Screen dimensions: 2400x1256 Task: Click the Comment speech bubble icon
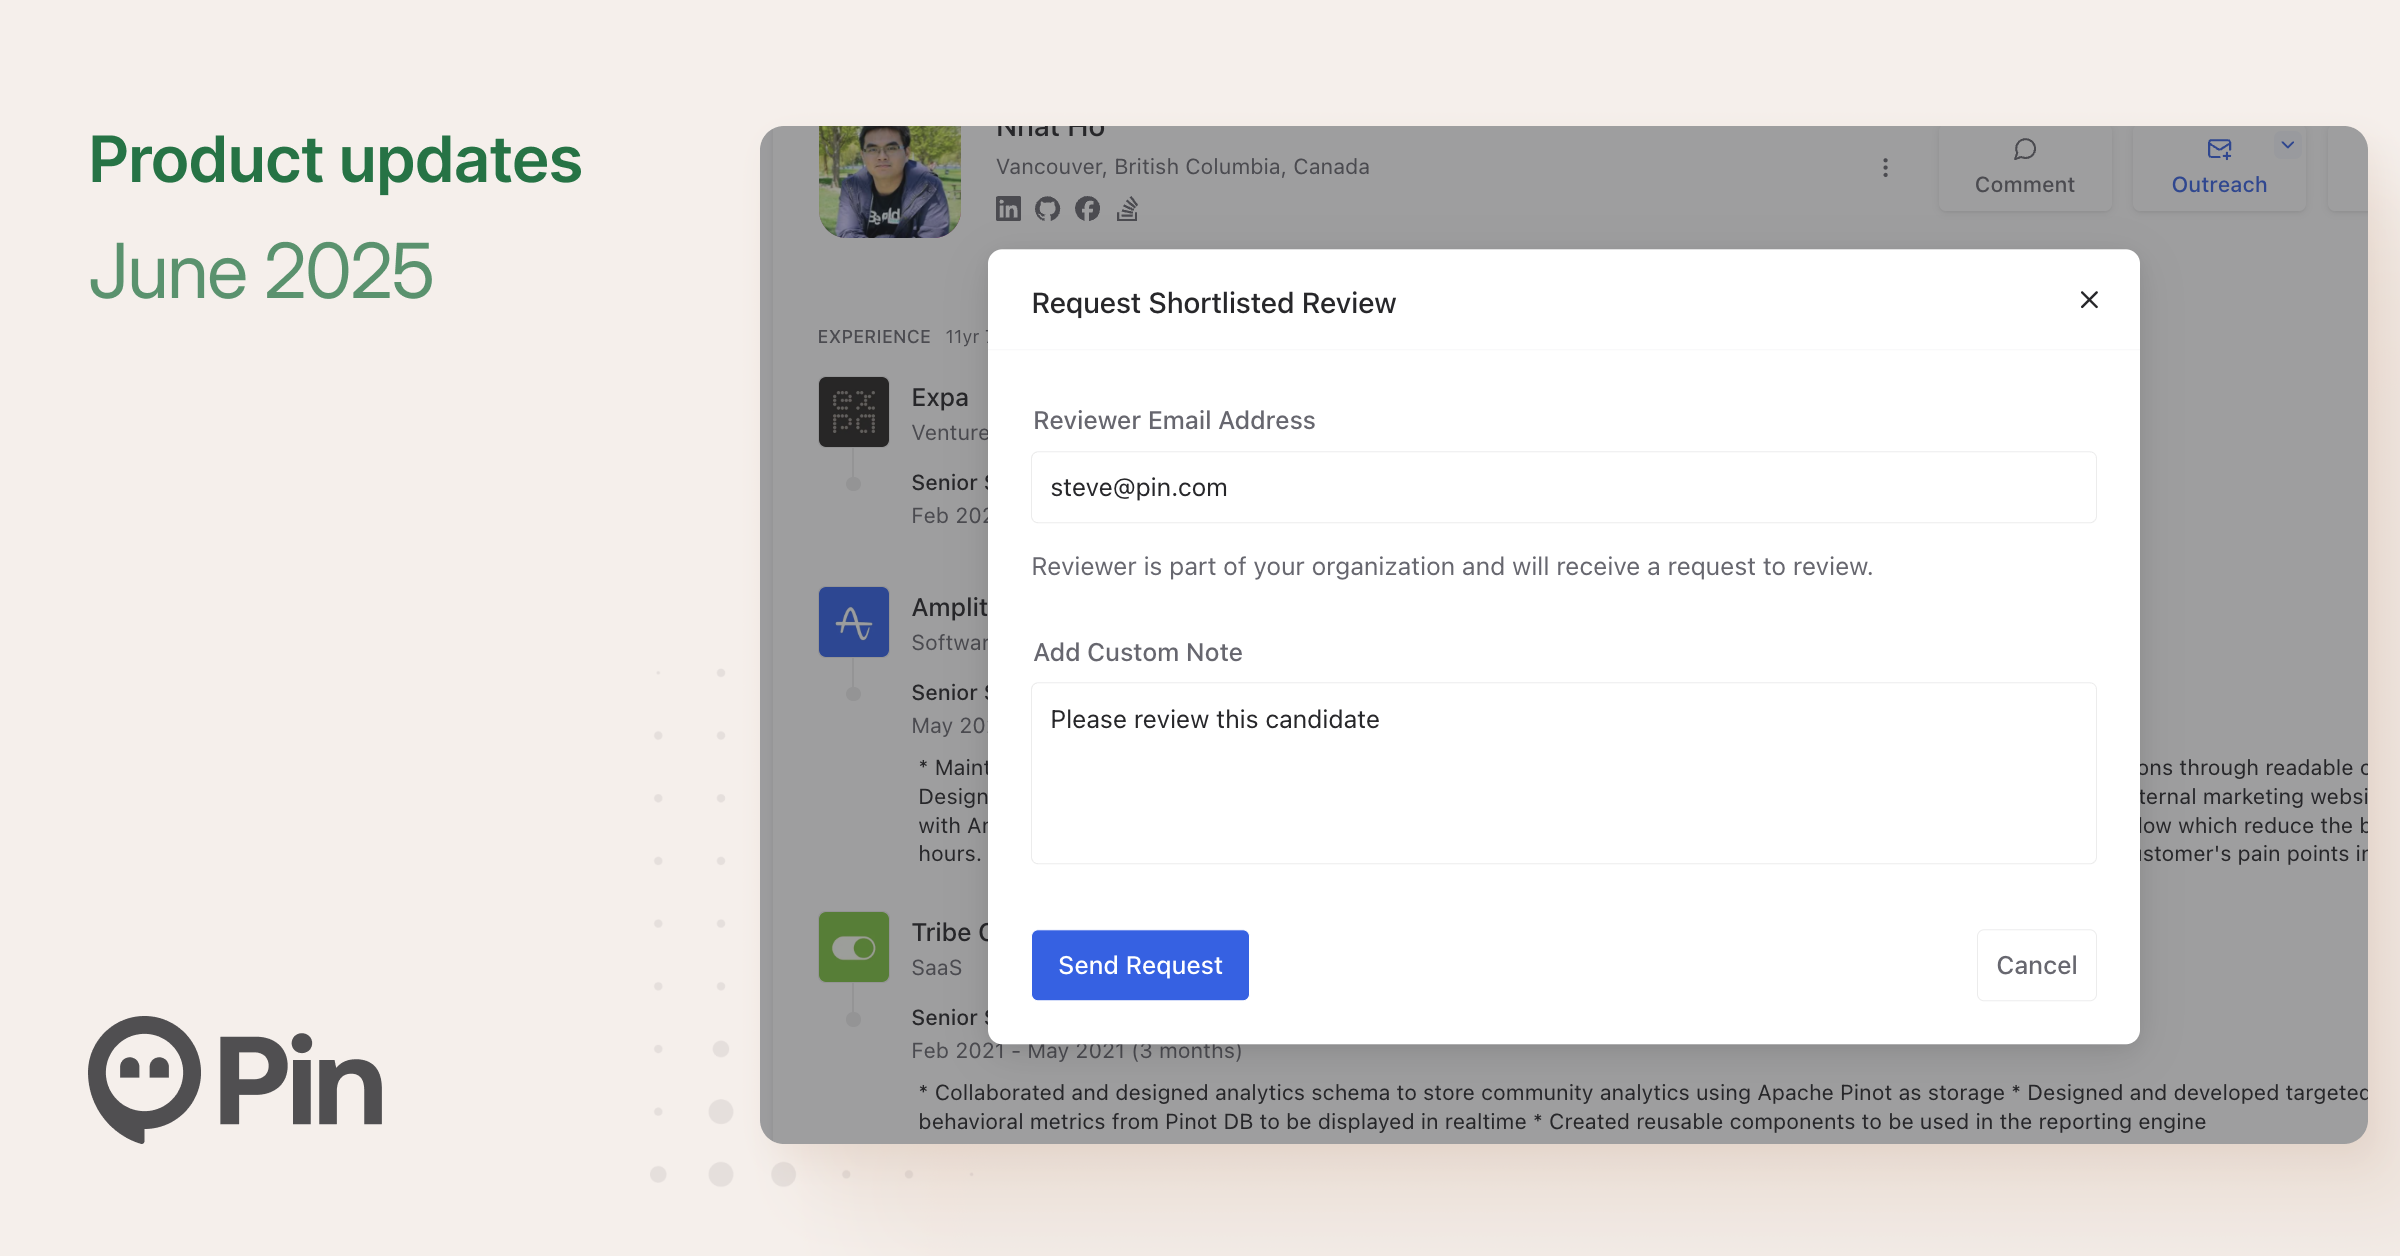[2024, 148]
